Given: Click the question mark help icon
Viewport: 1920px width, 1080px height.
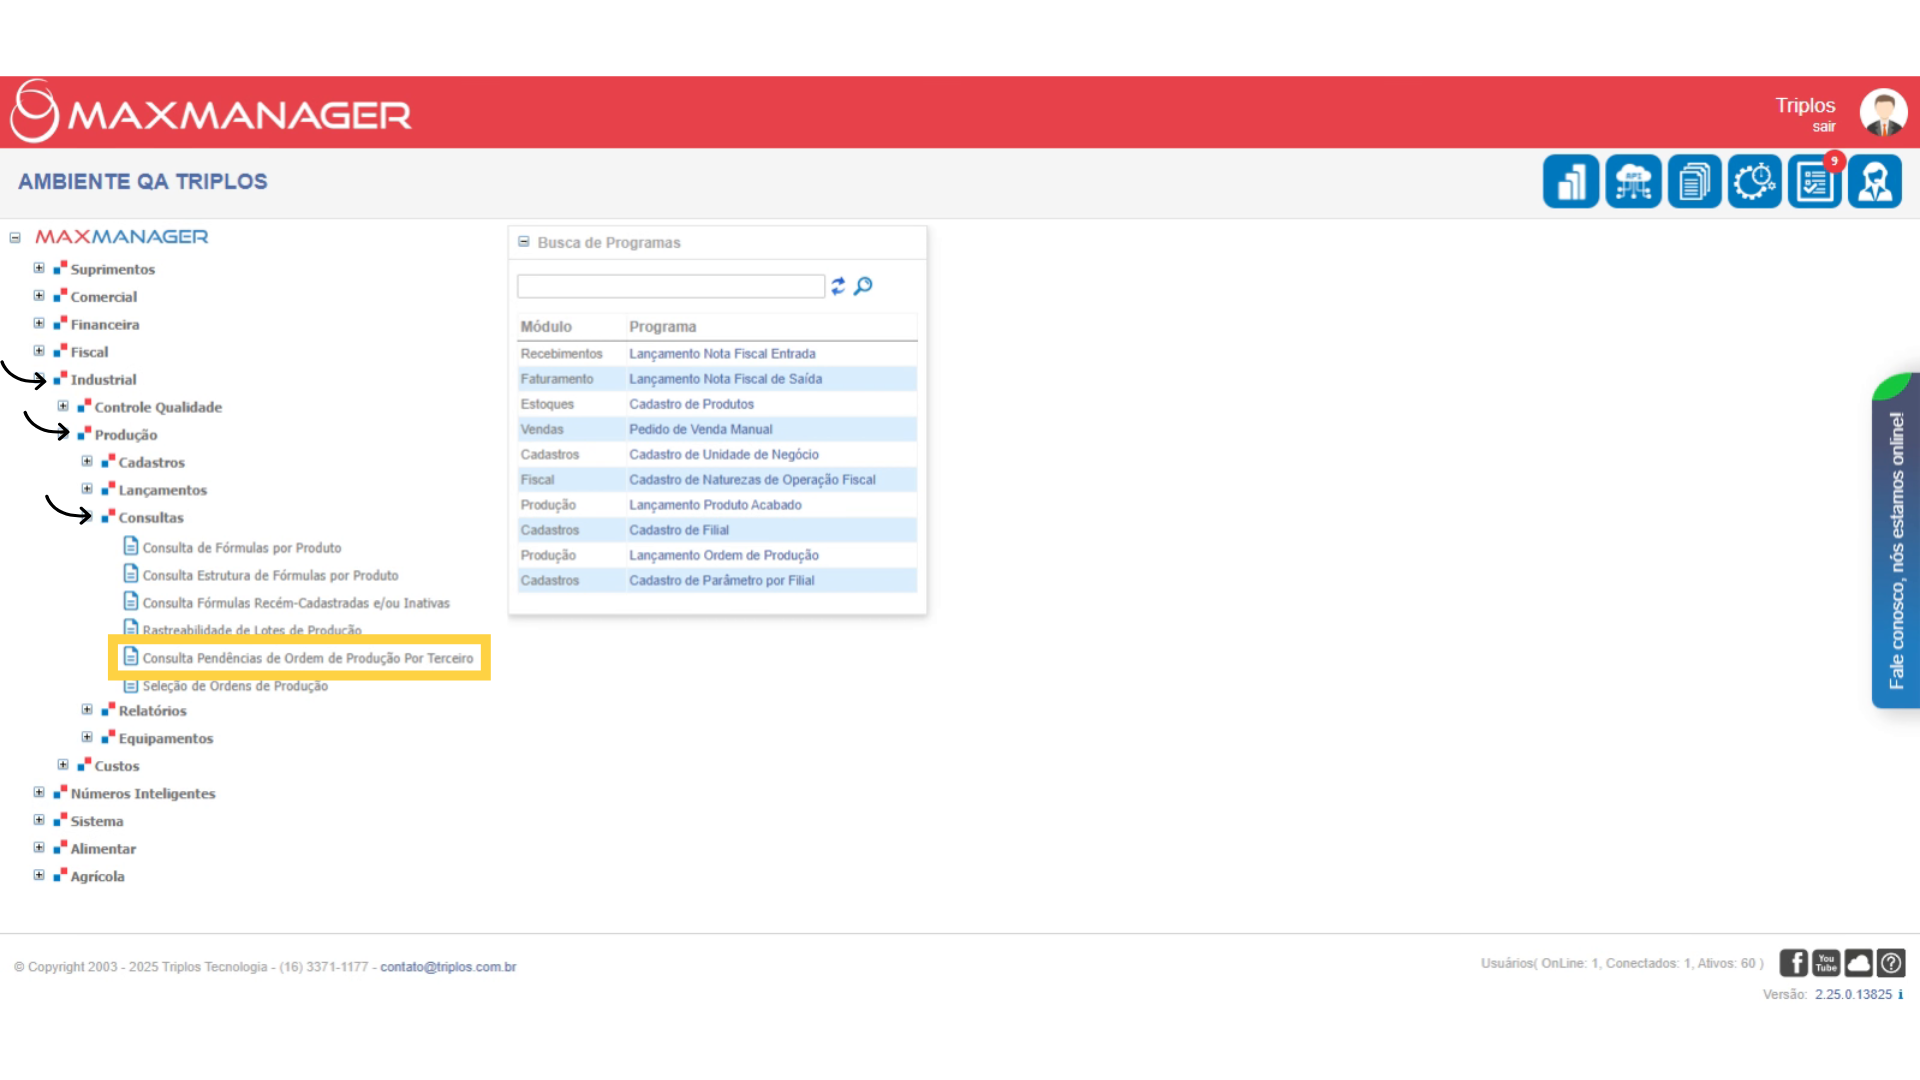Looking at the screenshot, I should [x=1890, y=962].
